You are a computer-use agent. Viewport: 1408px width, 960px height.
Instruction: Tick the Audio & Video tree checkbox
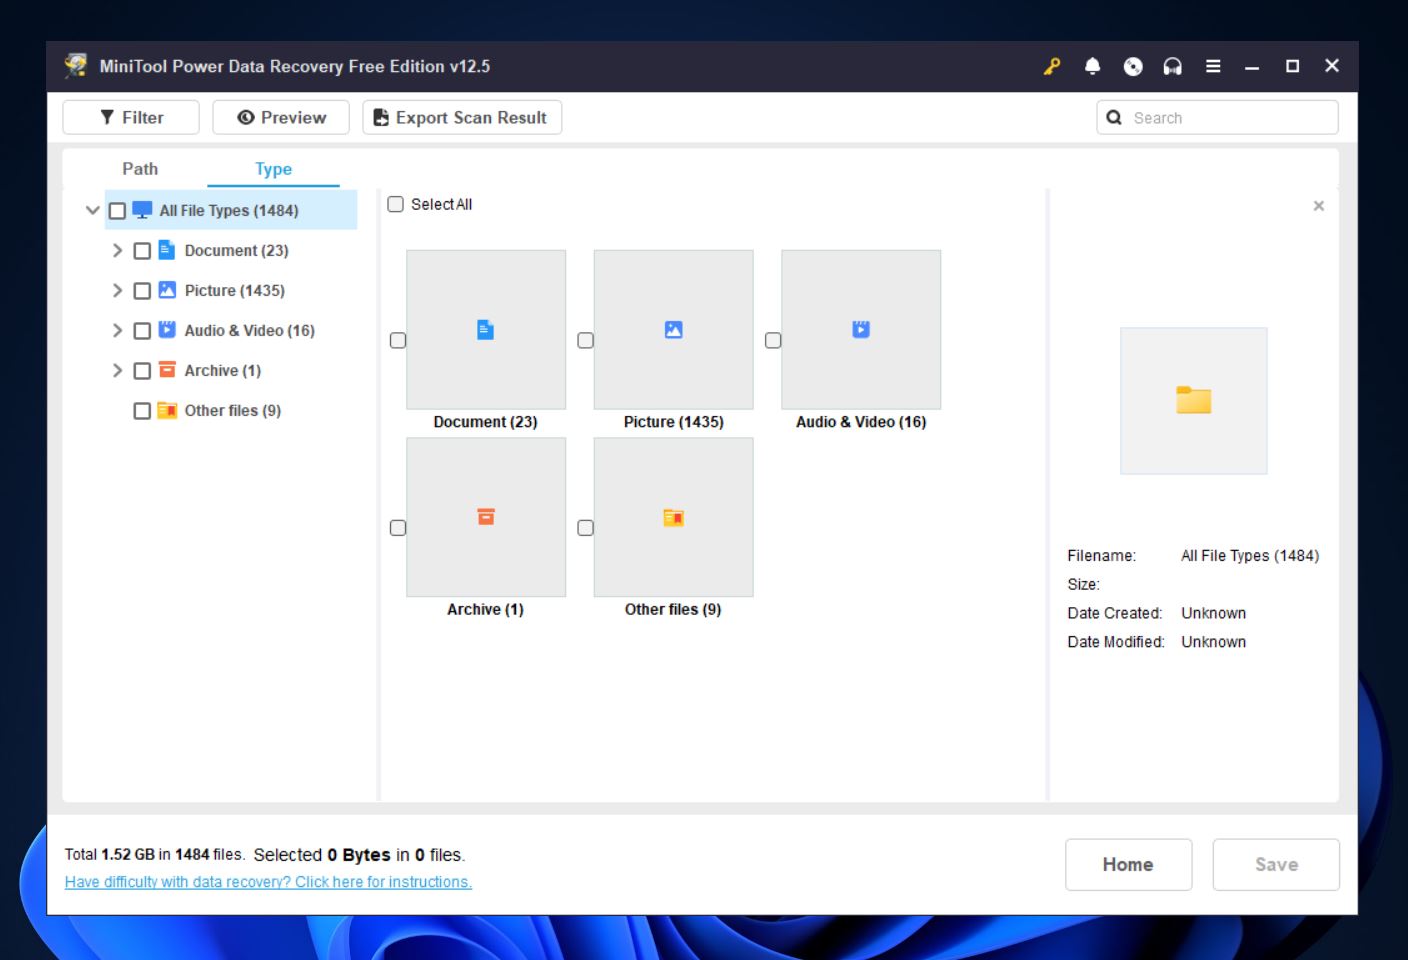(x=142, y=331)
